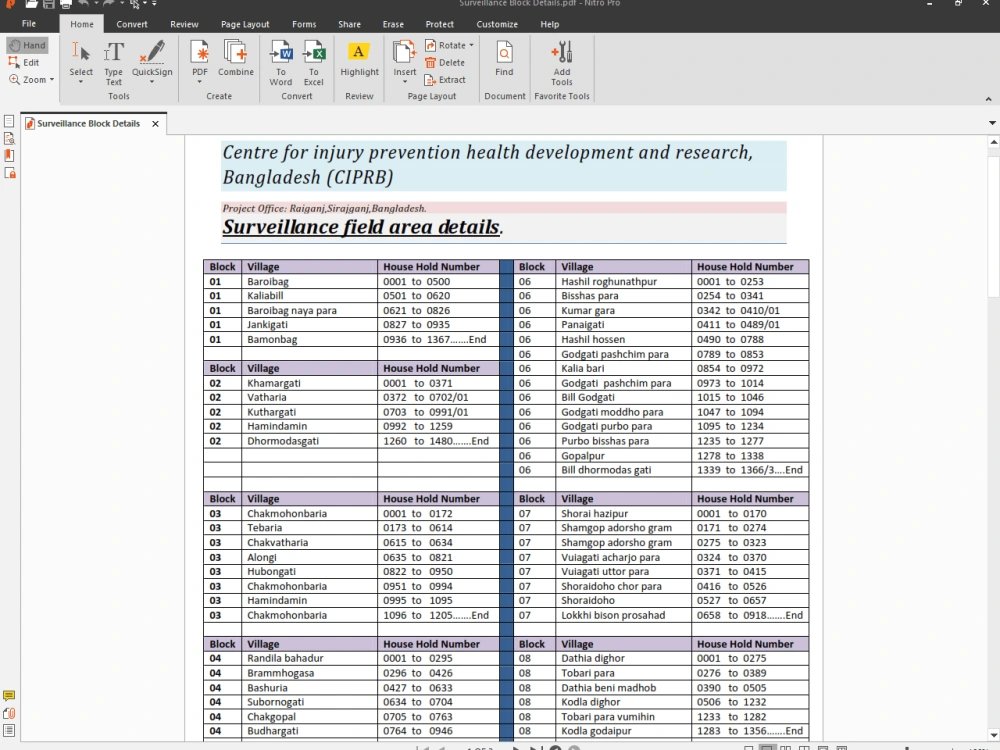Click the Extract pages button
1000x750 pixels.
tap(445, 80)
